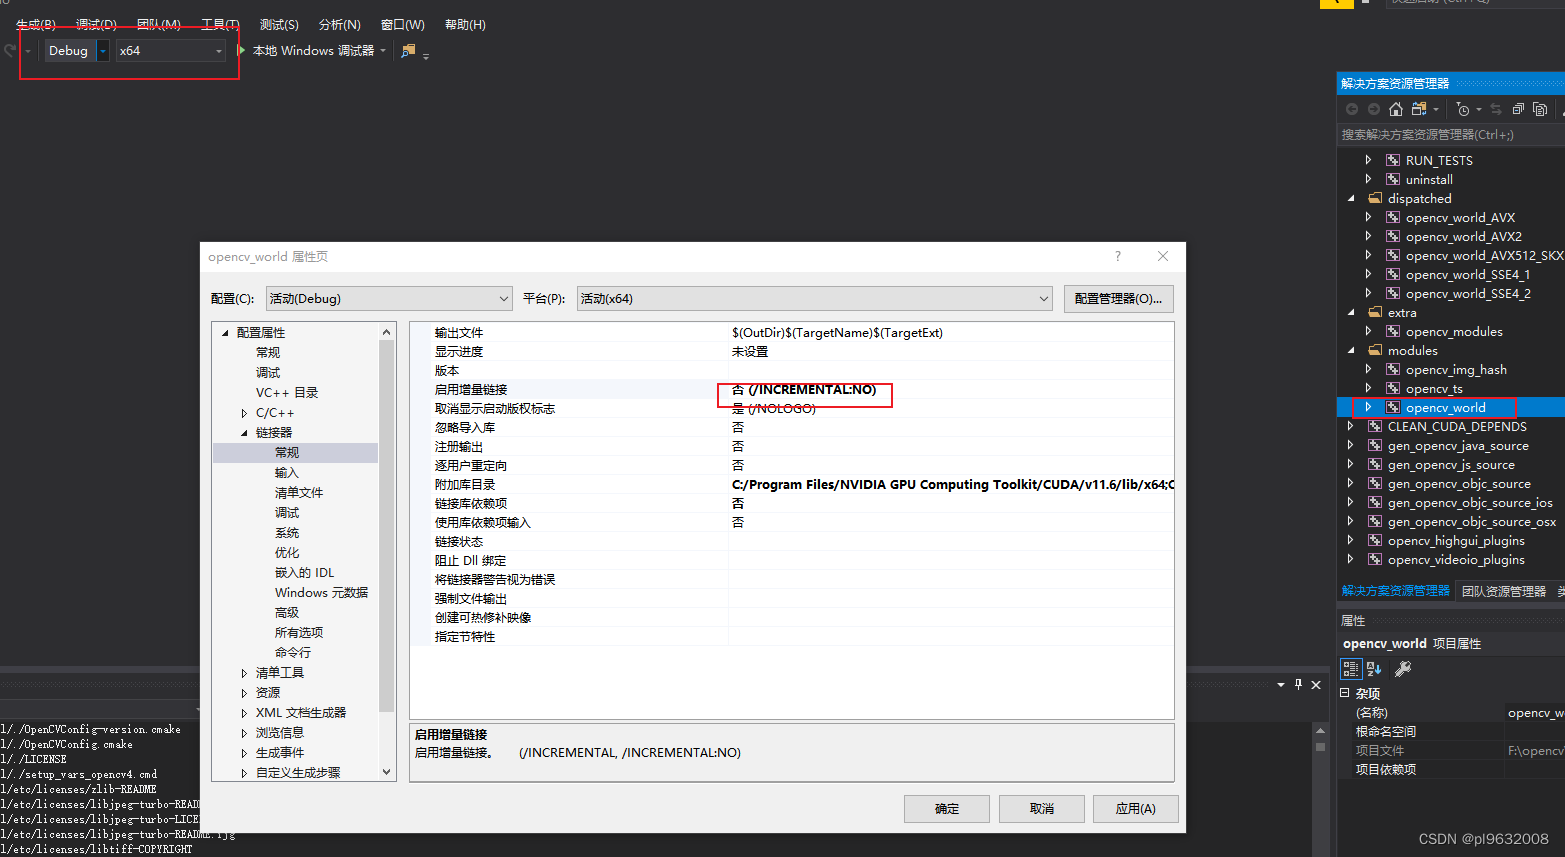
Task: Collapse the dispatched folder
Action: click(1351, 198)
